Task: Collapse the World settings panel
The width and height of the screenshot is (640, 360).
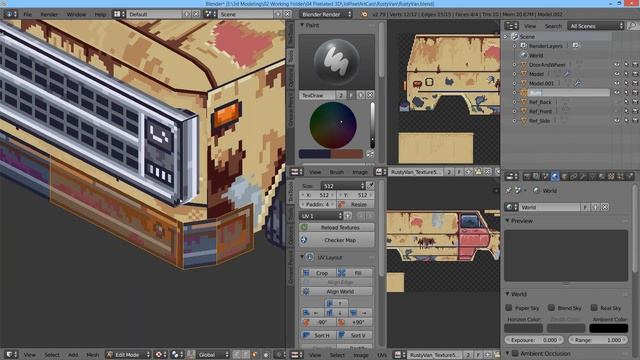Action: pyautogui.click(x=507, y=294)
